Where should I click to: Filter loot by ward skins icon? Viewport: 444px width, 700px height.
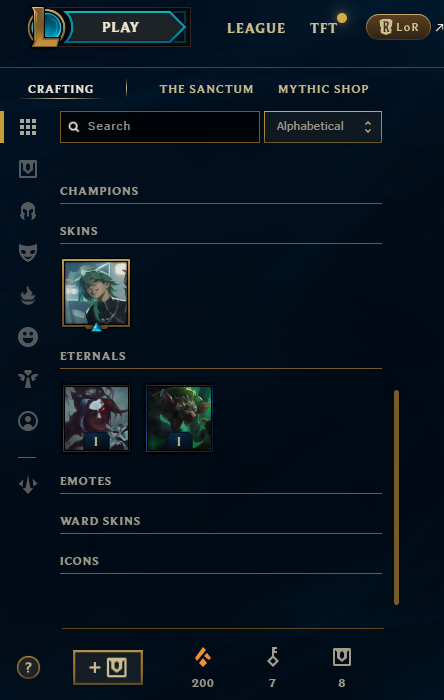pyautogui.click(x=28, y=379)
